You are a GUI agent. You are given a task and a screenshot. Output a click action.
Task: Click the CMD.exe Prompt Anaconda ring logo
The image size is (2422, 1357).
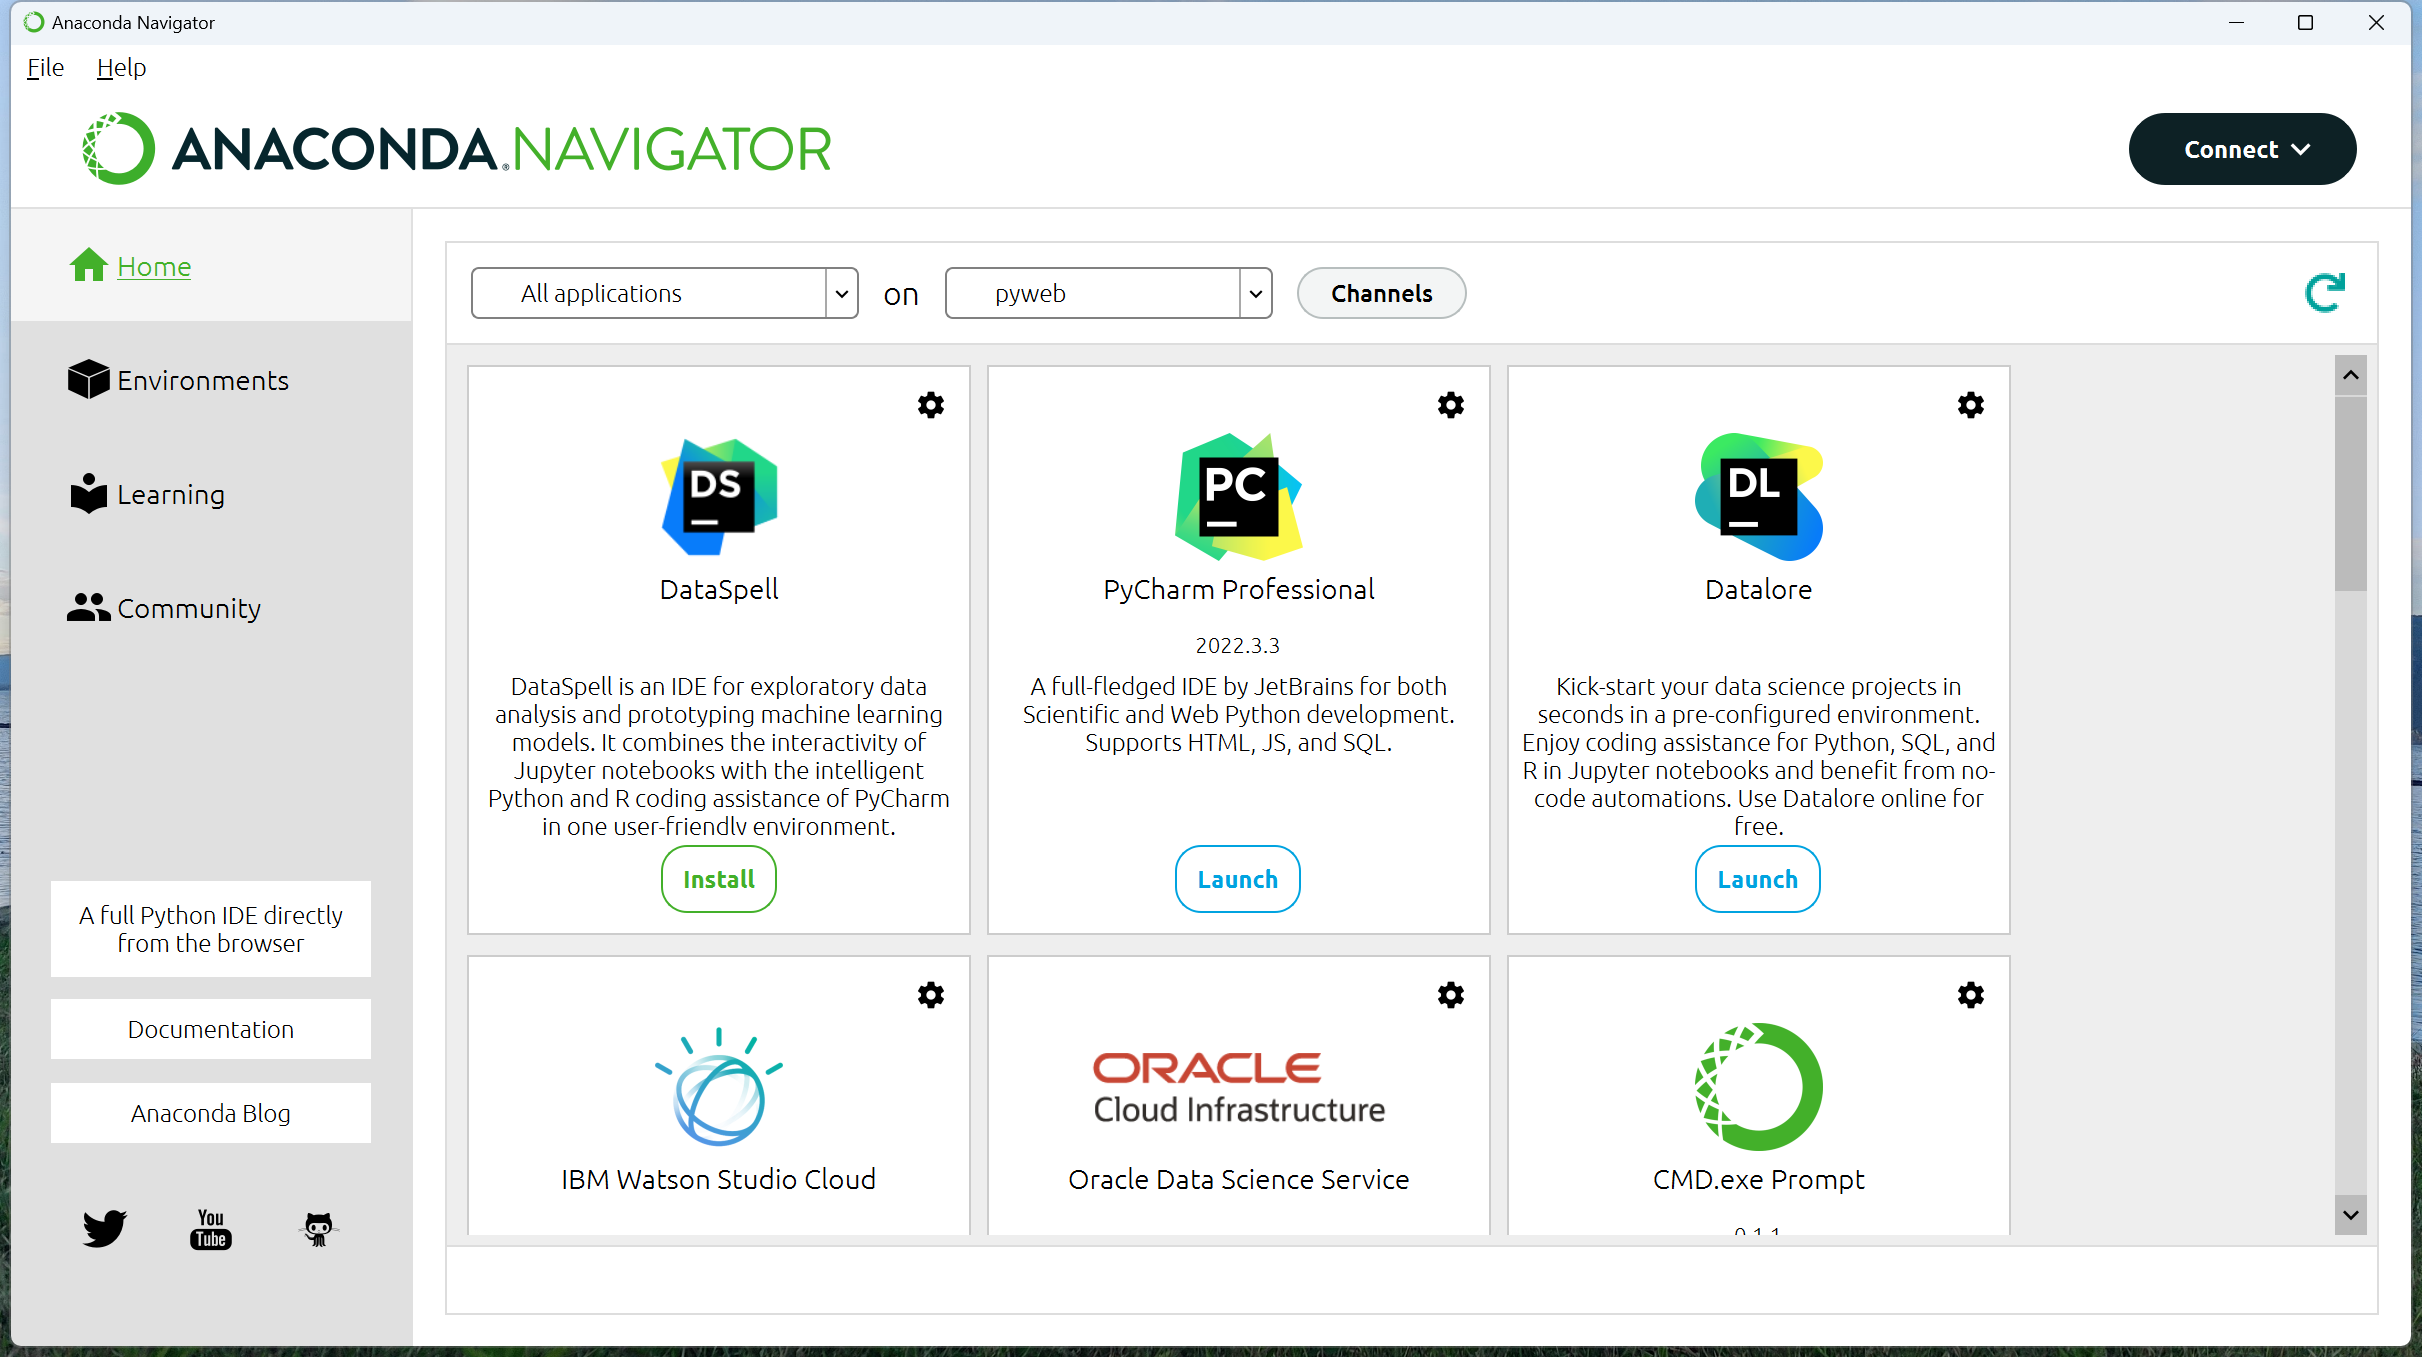coord(1758,1087)
